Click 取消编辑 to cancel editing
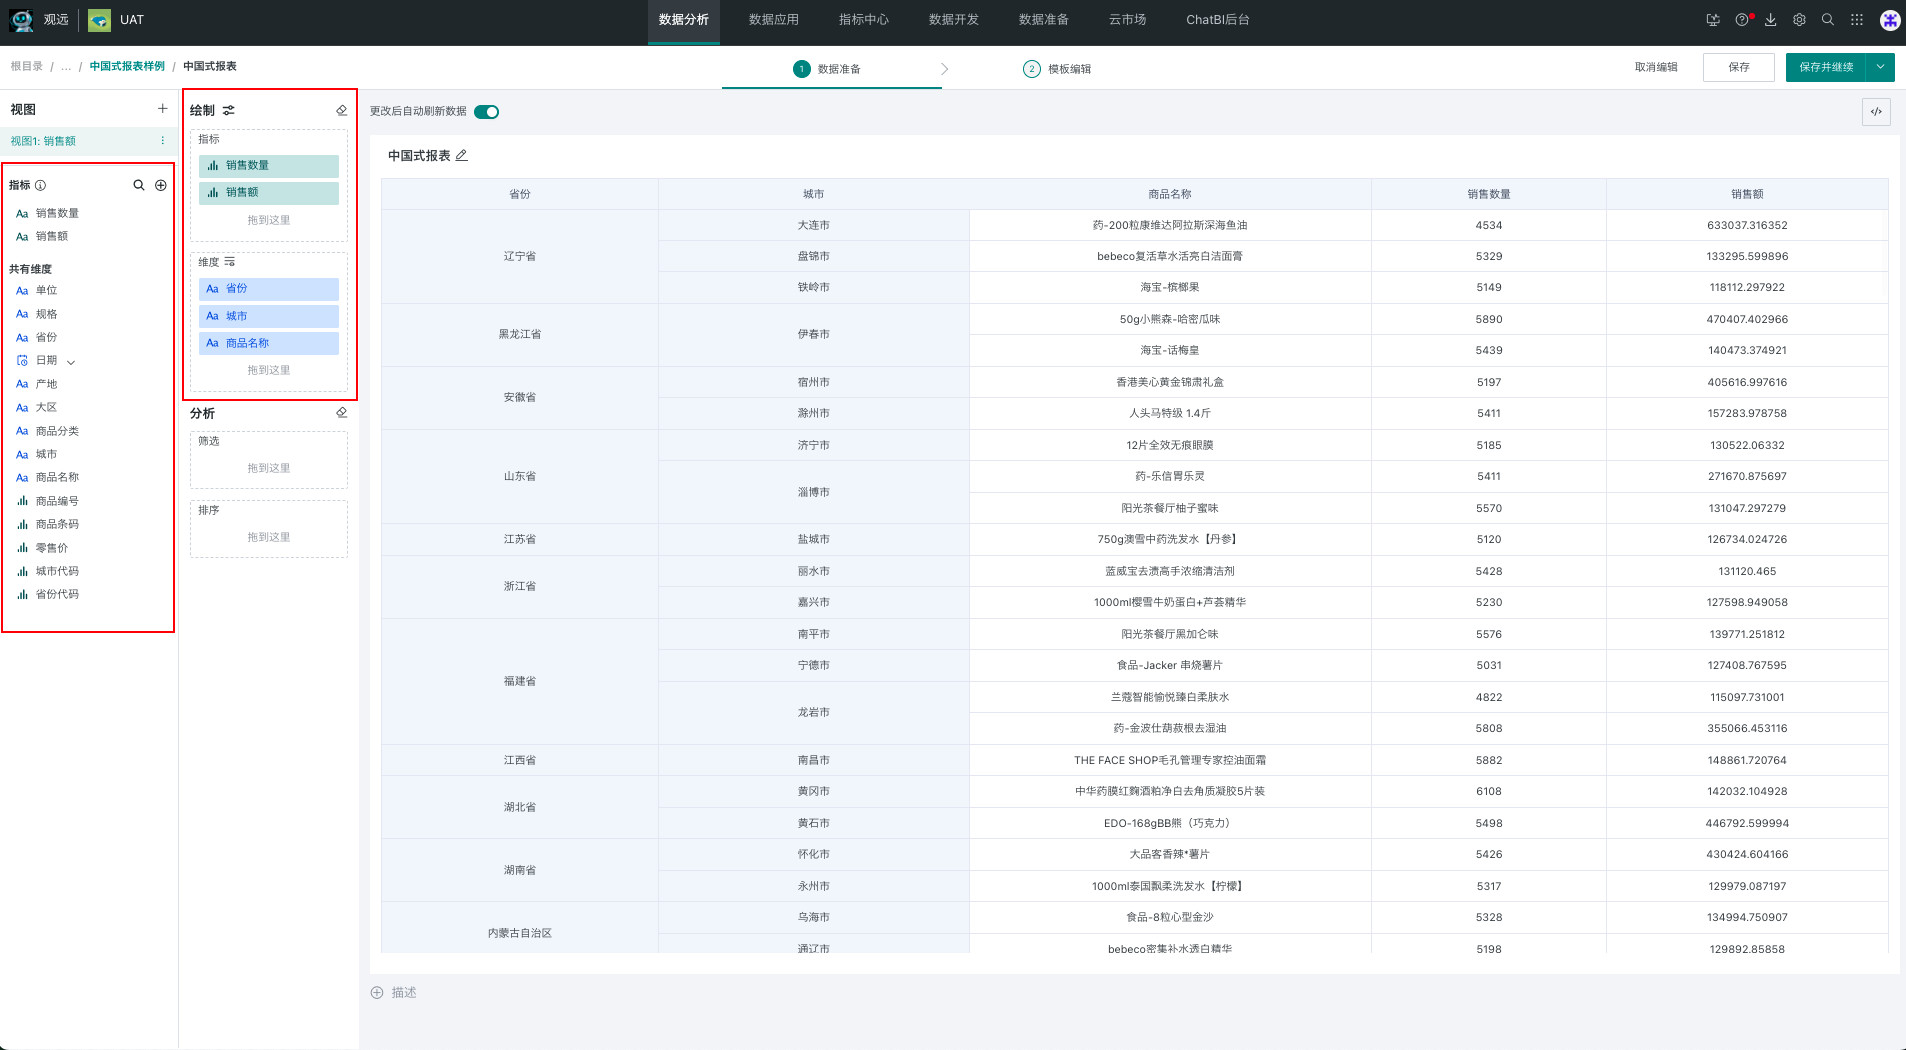 click(x=1656, y=67)
